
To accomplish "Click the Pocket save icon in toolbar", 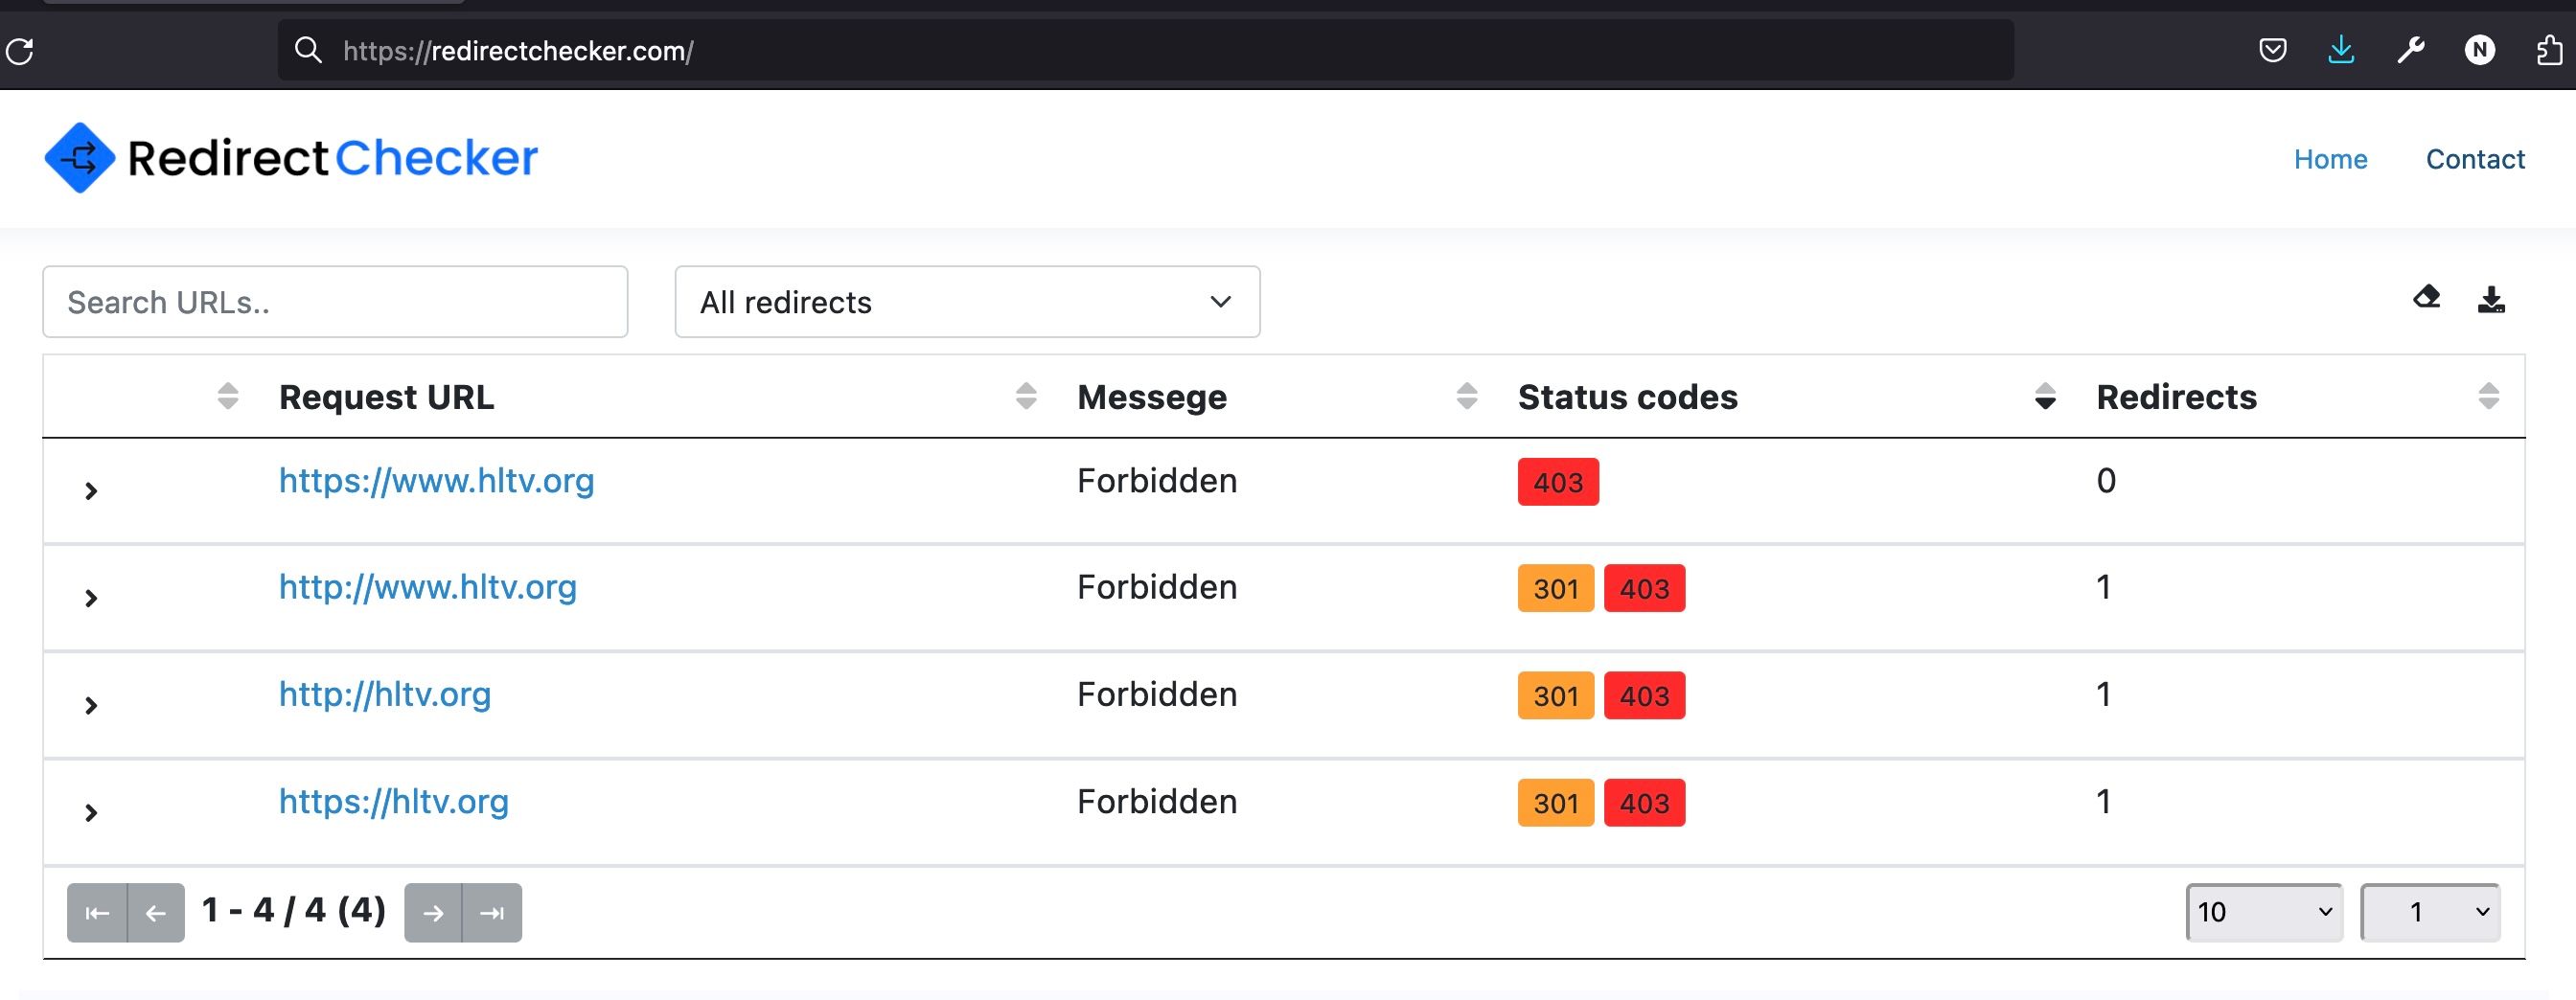I will (2272, 50).
